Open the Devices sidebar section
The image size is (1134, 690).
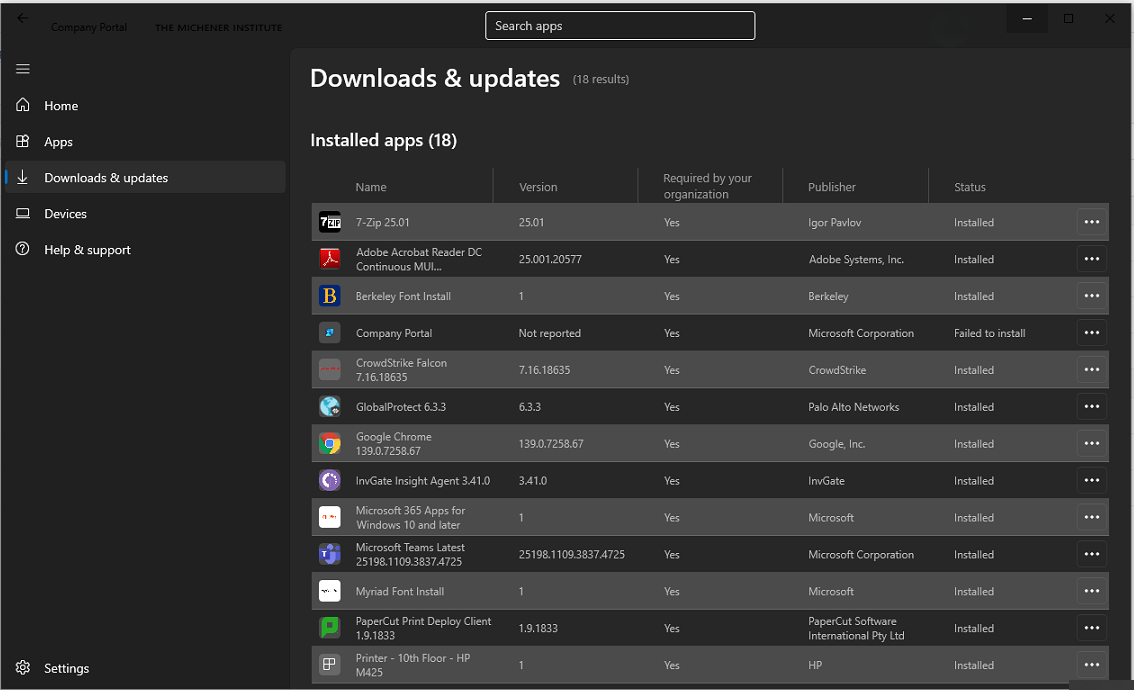click(65, 214)
